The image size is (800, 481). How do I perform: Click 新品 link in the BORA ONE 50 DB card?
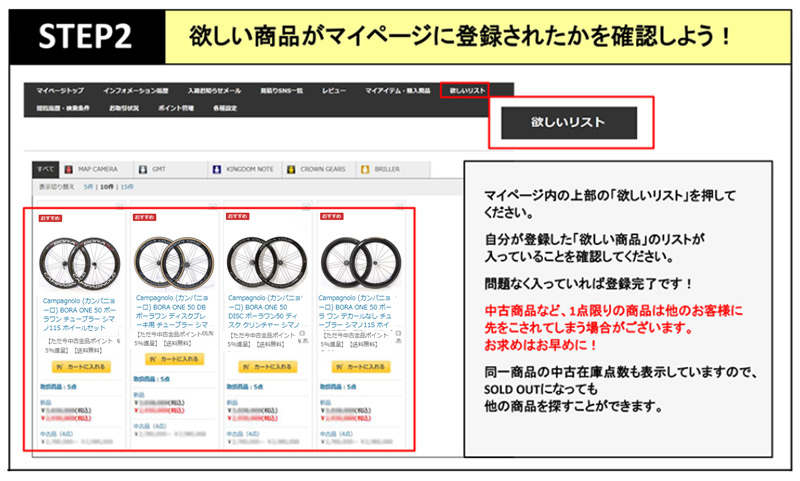coord(139,395)
